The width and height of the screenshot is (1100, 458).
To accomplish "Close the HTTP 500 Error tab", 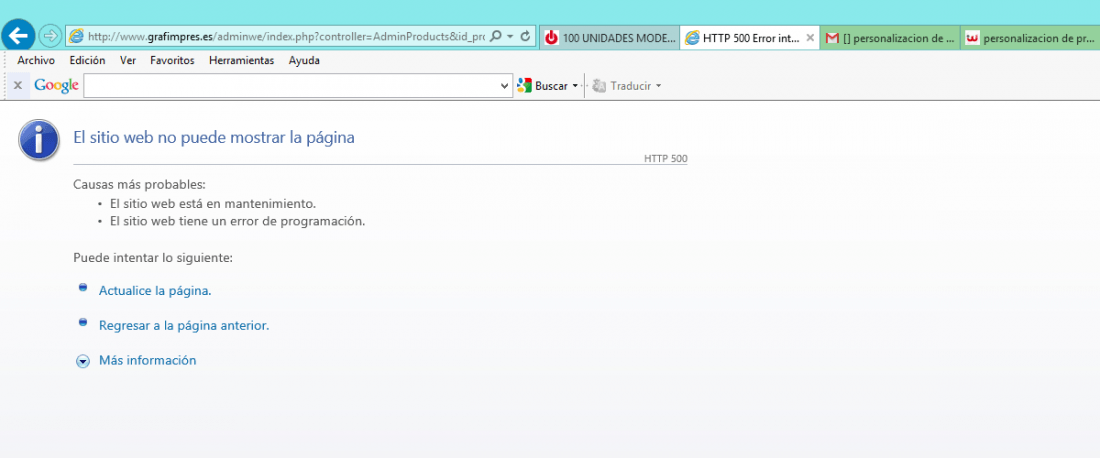I will pyautogui.click(x=810, y=38).
